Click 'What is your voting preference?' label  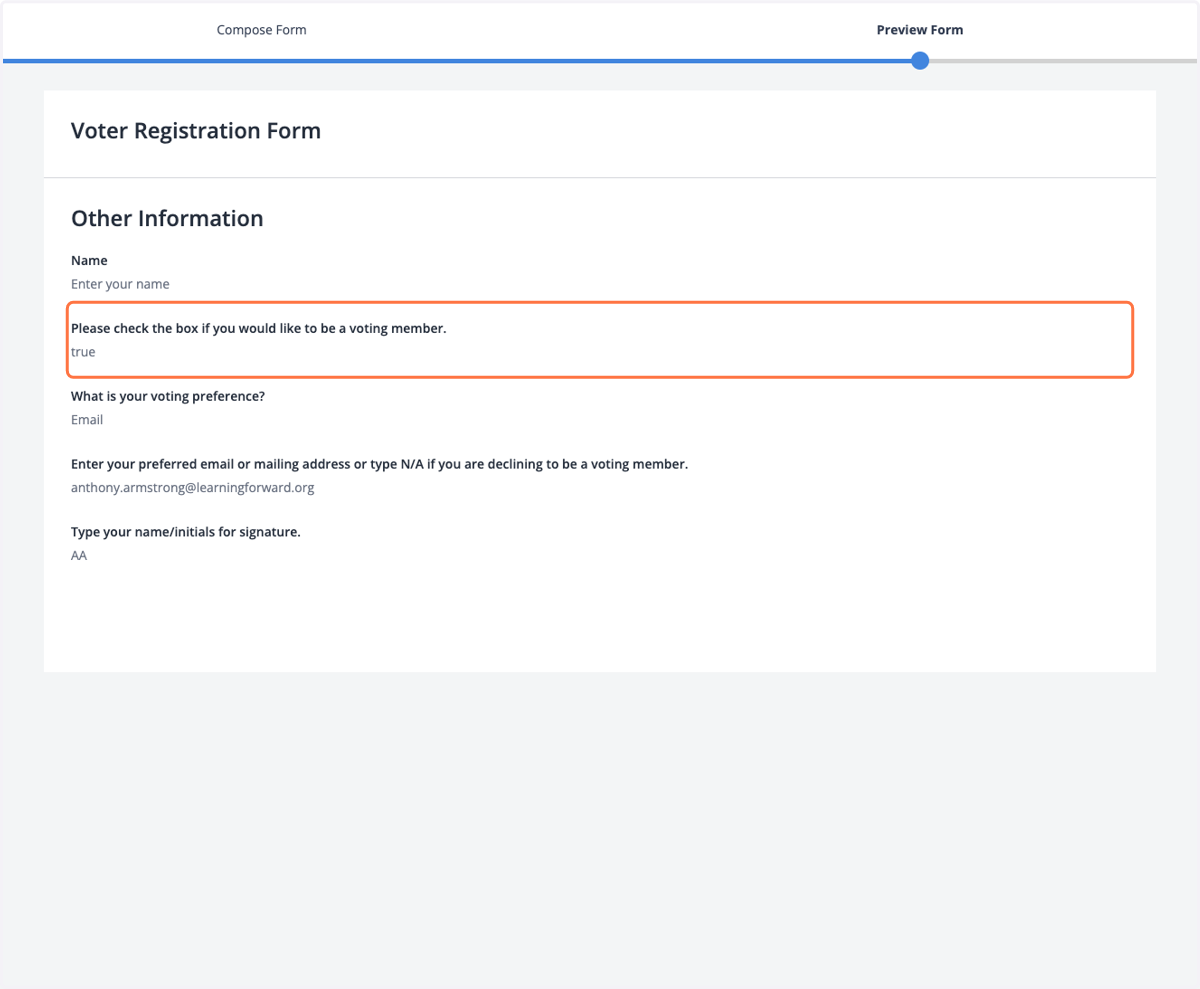168,396
